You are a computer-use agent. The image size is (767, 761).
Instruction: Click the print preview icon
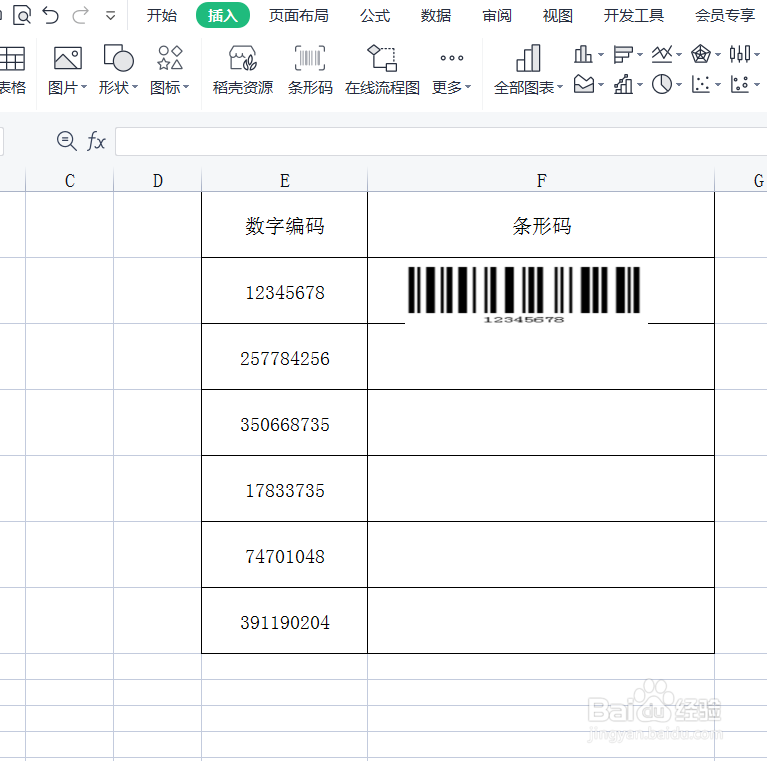tap(22, 15)
